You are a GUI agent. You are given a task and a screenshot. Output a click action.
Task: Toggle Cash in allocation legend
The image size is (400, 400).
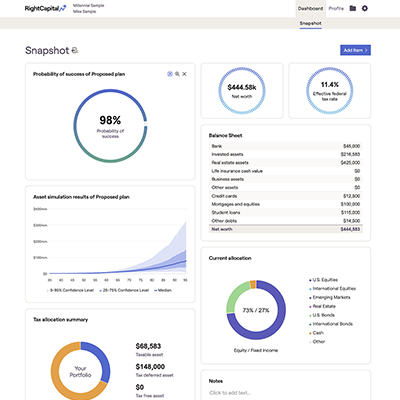pos(316,333)
